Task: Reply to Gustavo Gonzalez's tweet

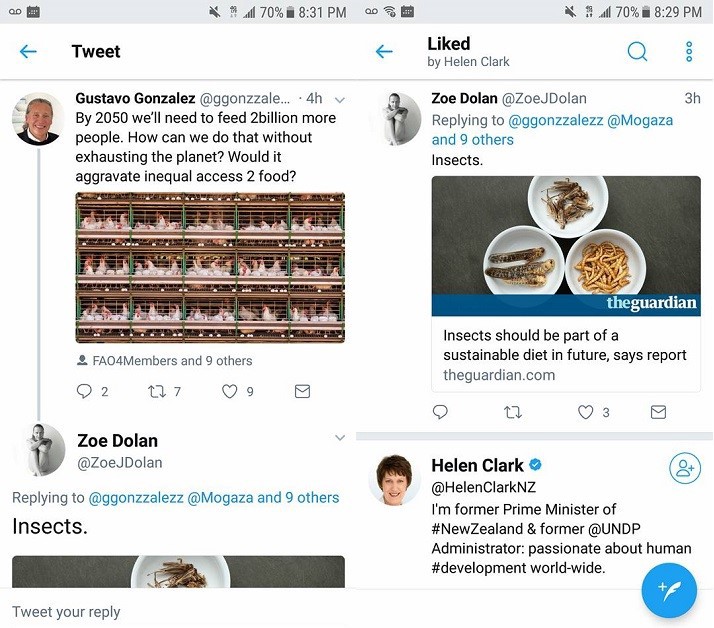Action: click(85, 392)
